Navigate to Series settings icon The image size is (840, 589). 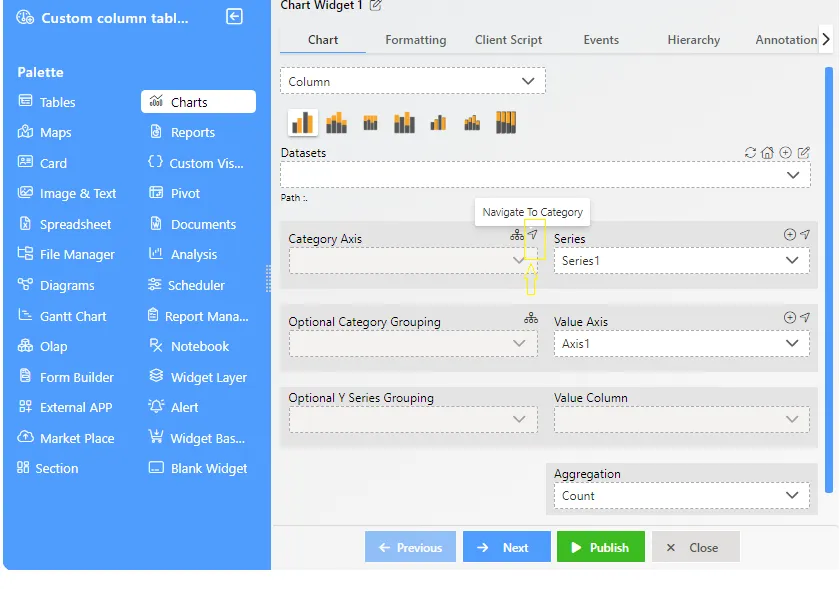click(805, 234)
